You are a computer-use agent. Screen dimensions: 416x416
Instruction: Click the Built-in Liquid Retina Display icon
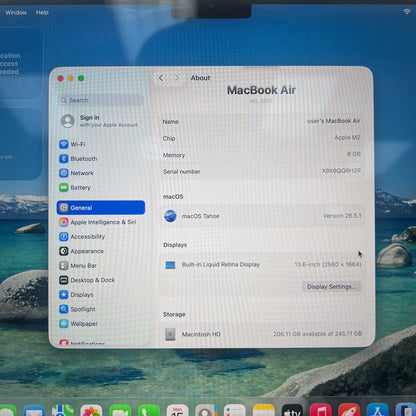(x=170, y=265)
